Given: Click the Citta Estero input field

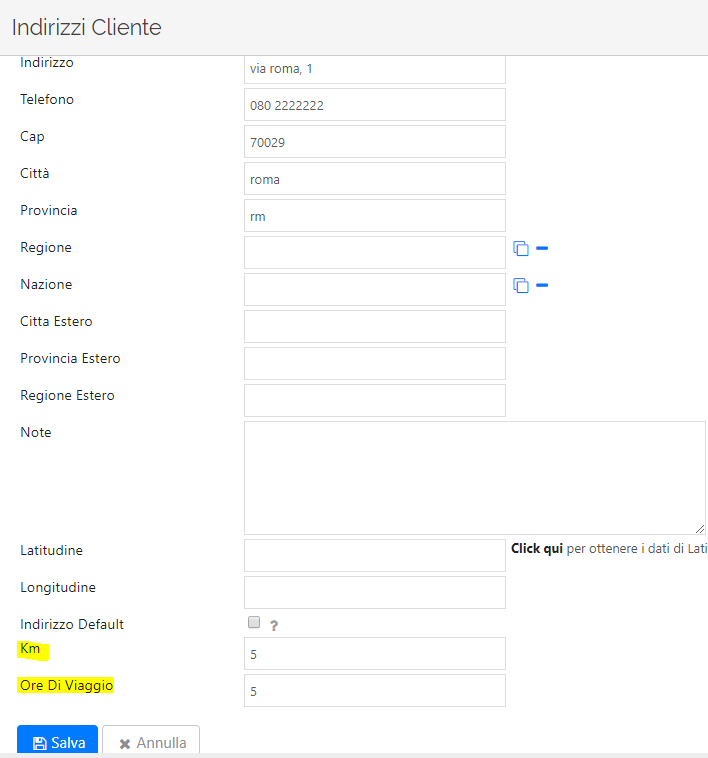Looking at the screenshot, I should 375,327.
